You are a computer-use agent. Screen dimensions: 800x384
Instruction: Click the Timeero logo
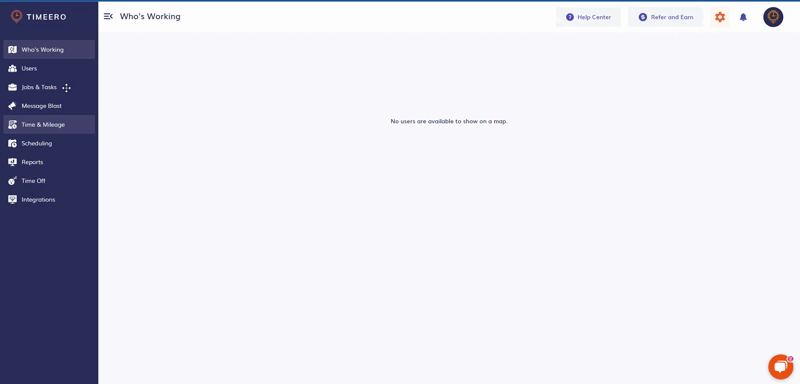39,17
